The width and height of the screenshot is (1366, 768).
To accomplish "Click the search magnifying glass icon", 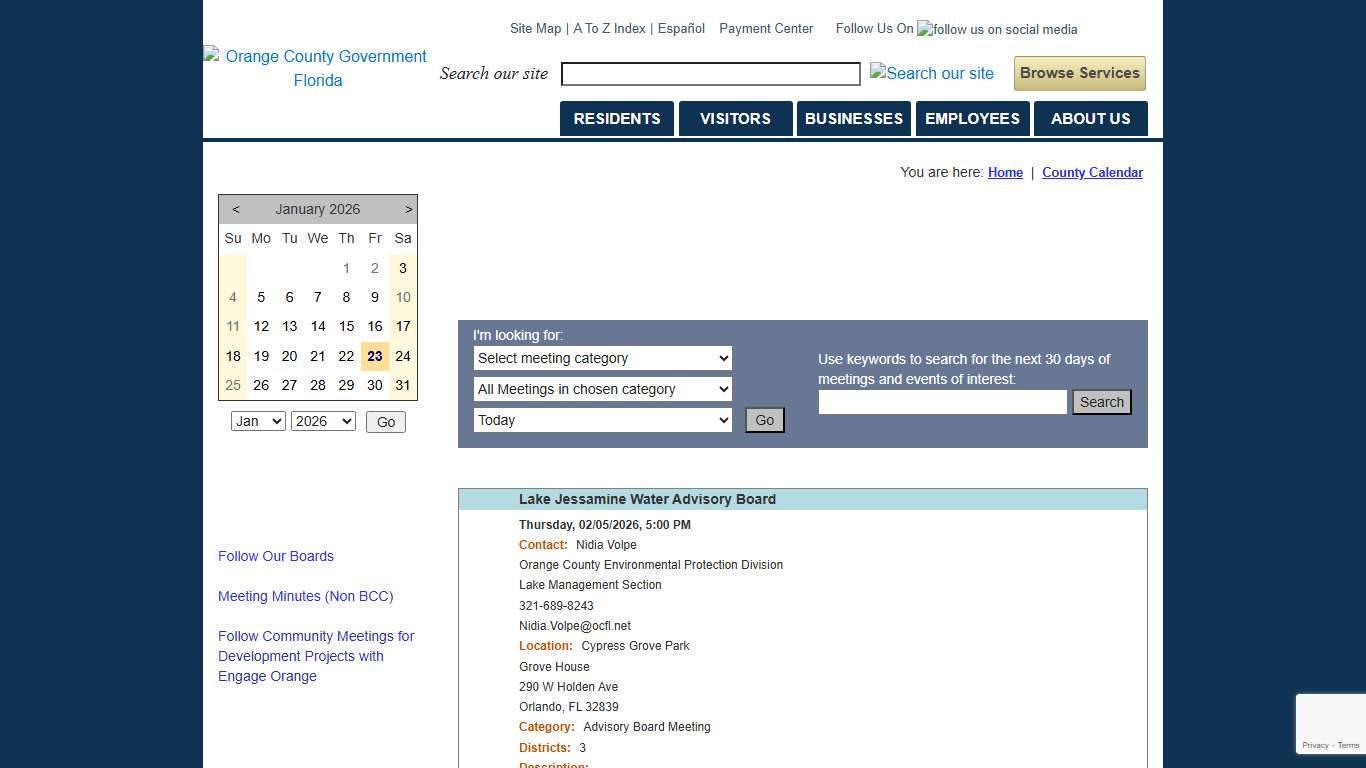I will pos(931,73).
